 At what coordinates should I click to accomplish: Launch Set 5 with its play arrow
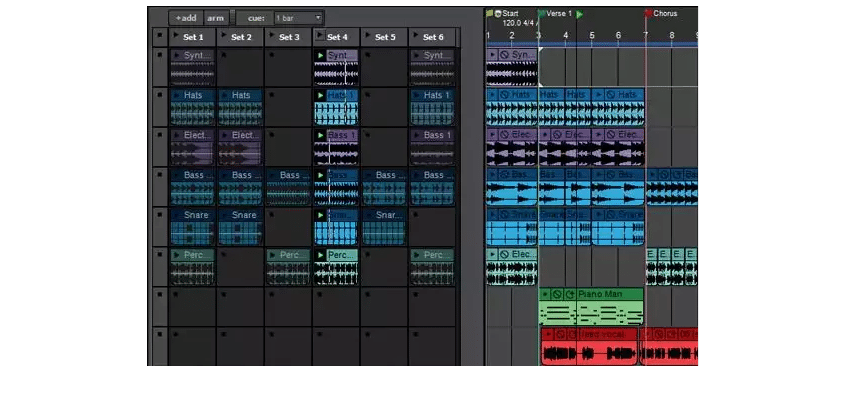(367, 36)
